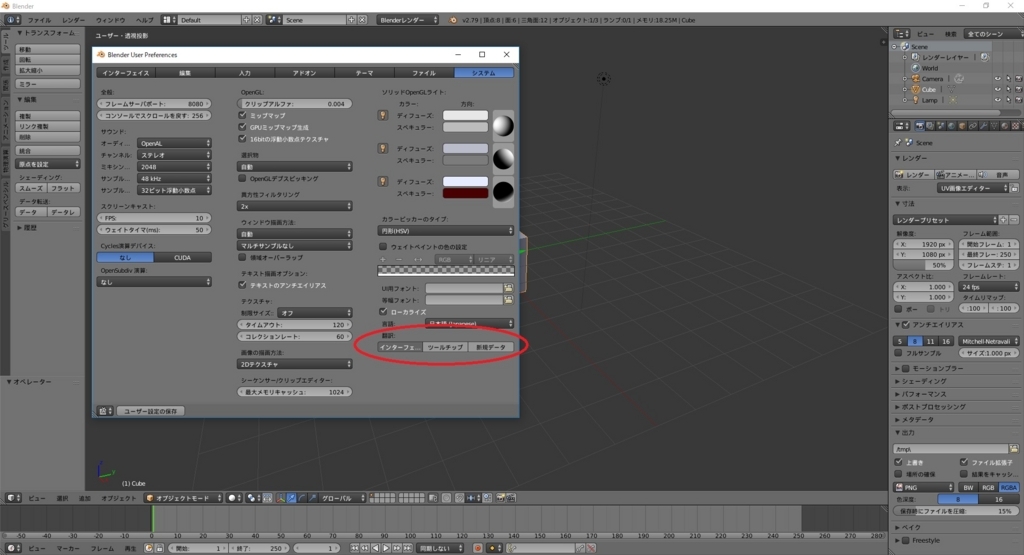
Task: Open the file browser for 等幅フォント
Action: (x=508, y=300)
